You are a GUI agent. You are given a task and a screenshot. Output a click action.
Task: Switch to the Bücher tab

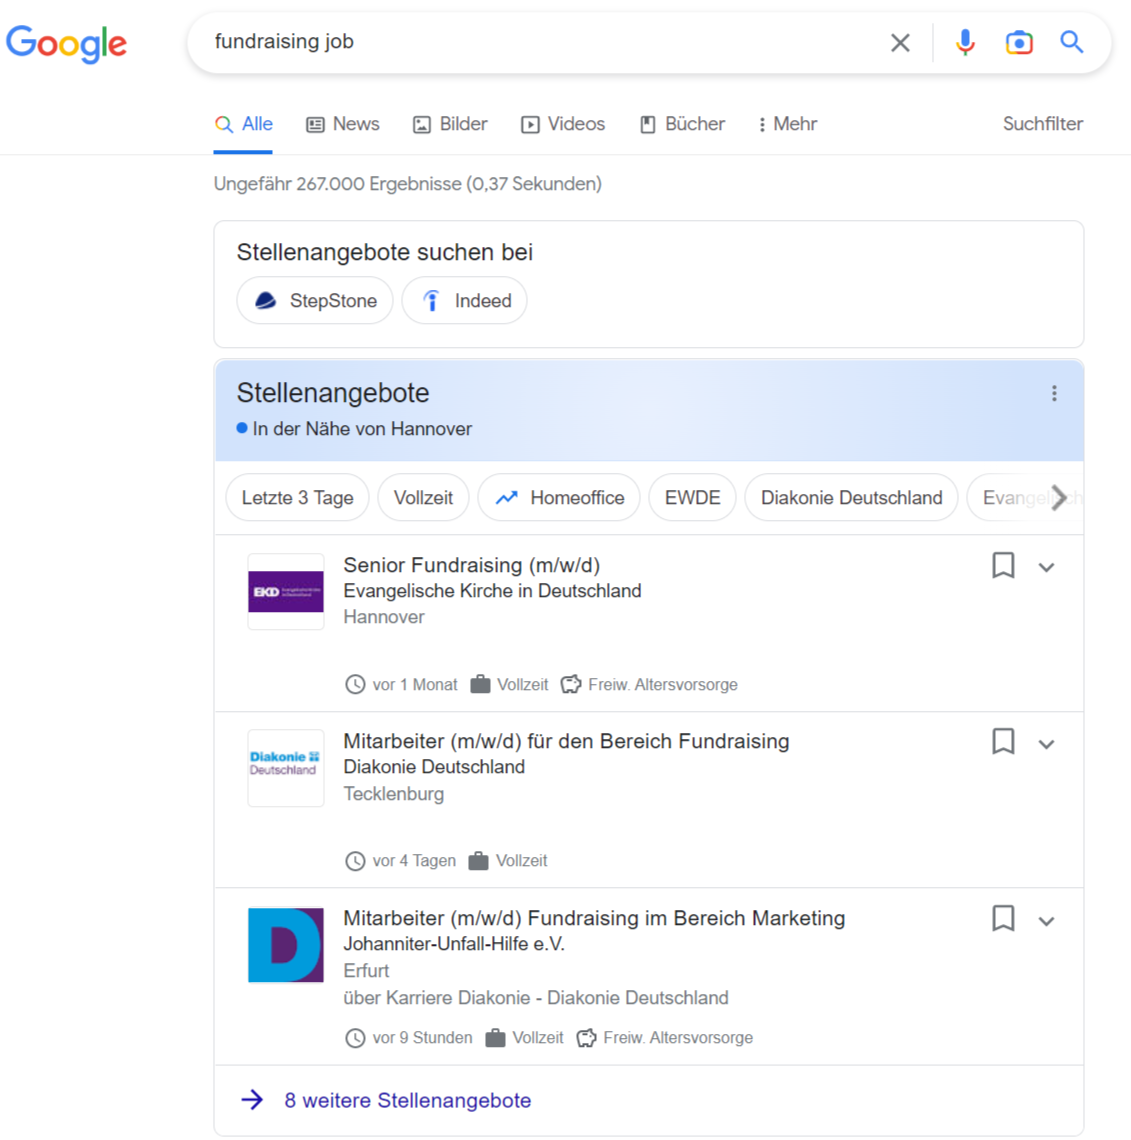(x=682, y=124)
